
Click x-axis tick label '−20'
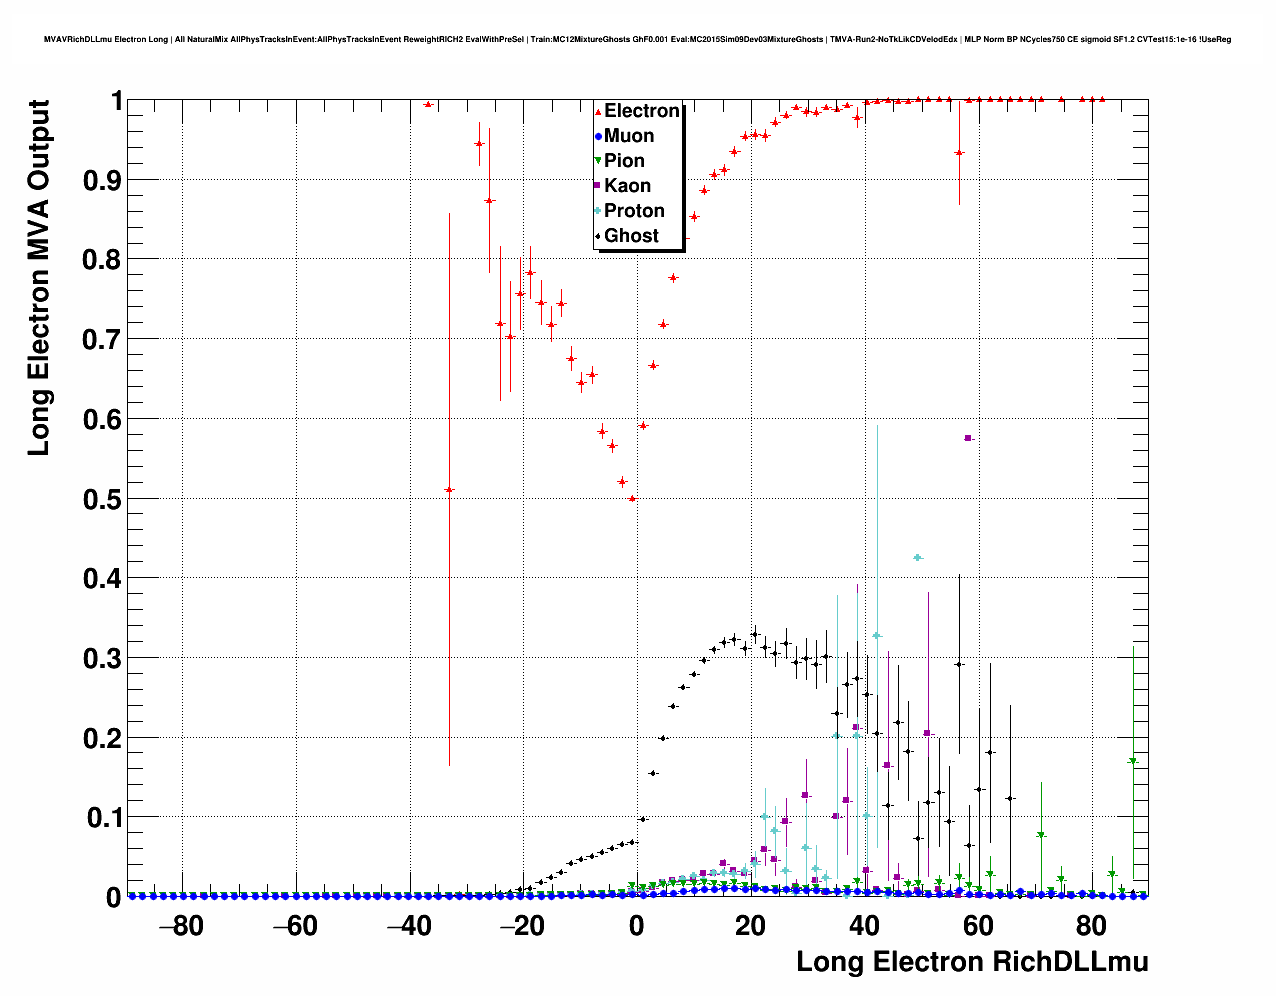click(523, 926)
